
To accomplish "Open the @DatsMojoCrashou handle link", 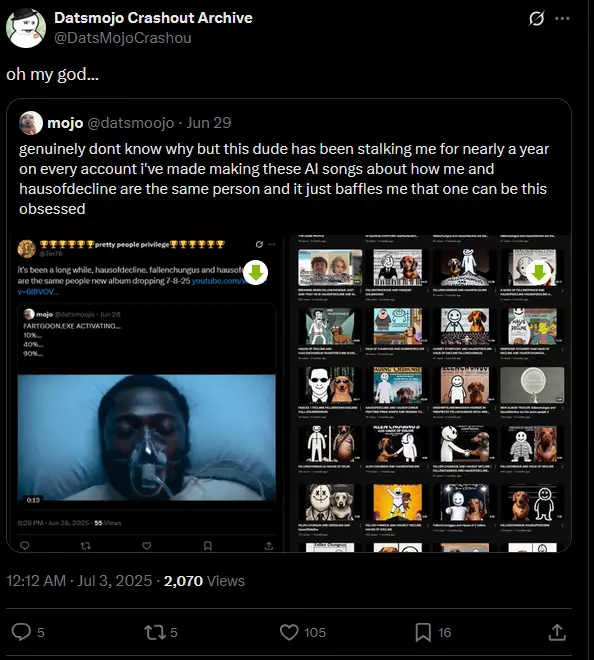I will [123, 38].
